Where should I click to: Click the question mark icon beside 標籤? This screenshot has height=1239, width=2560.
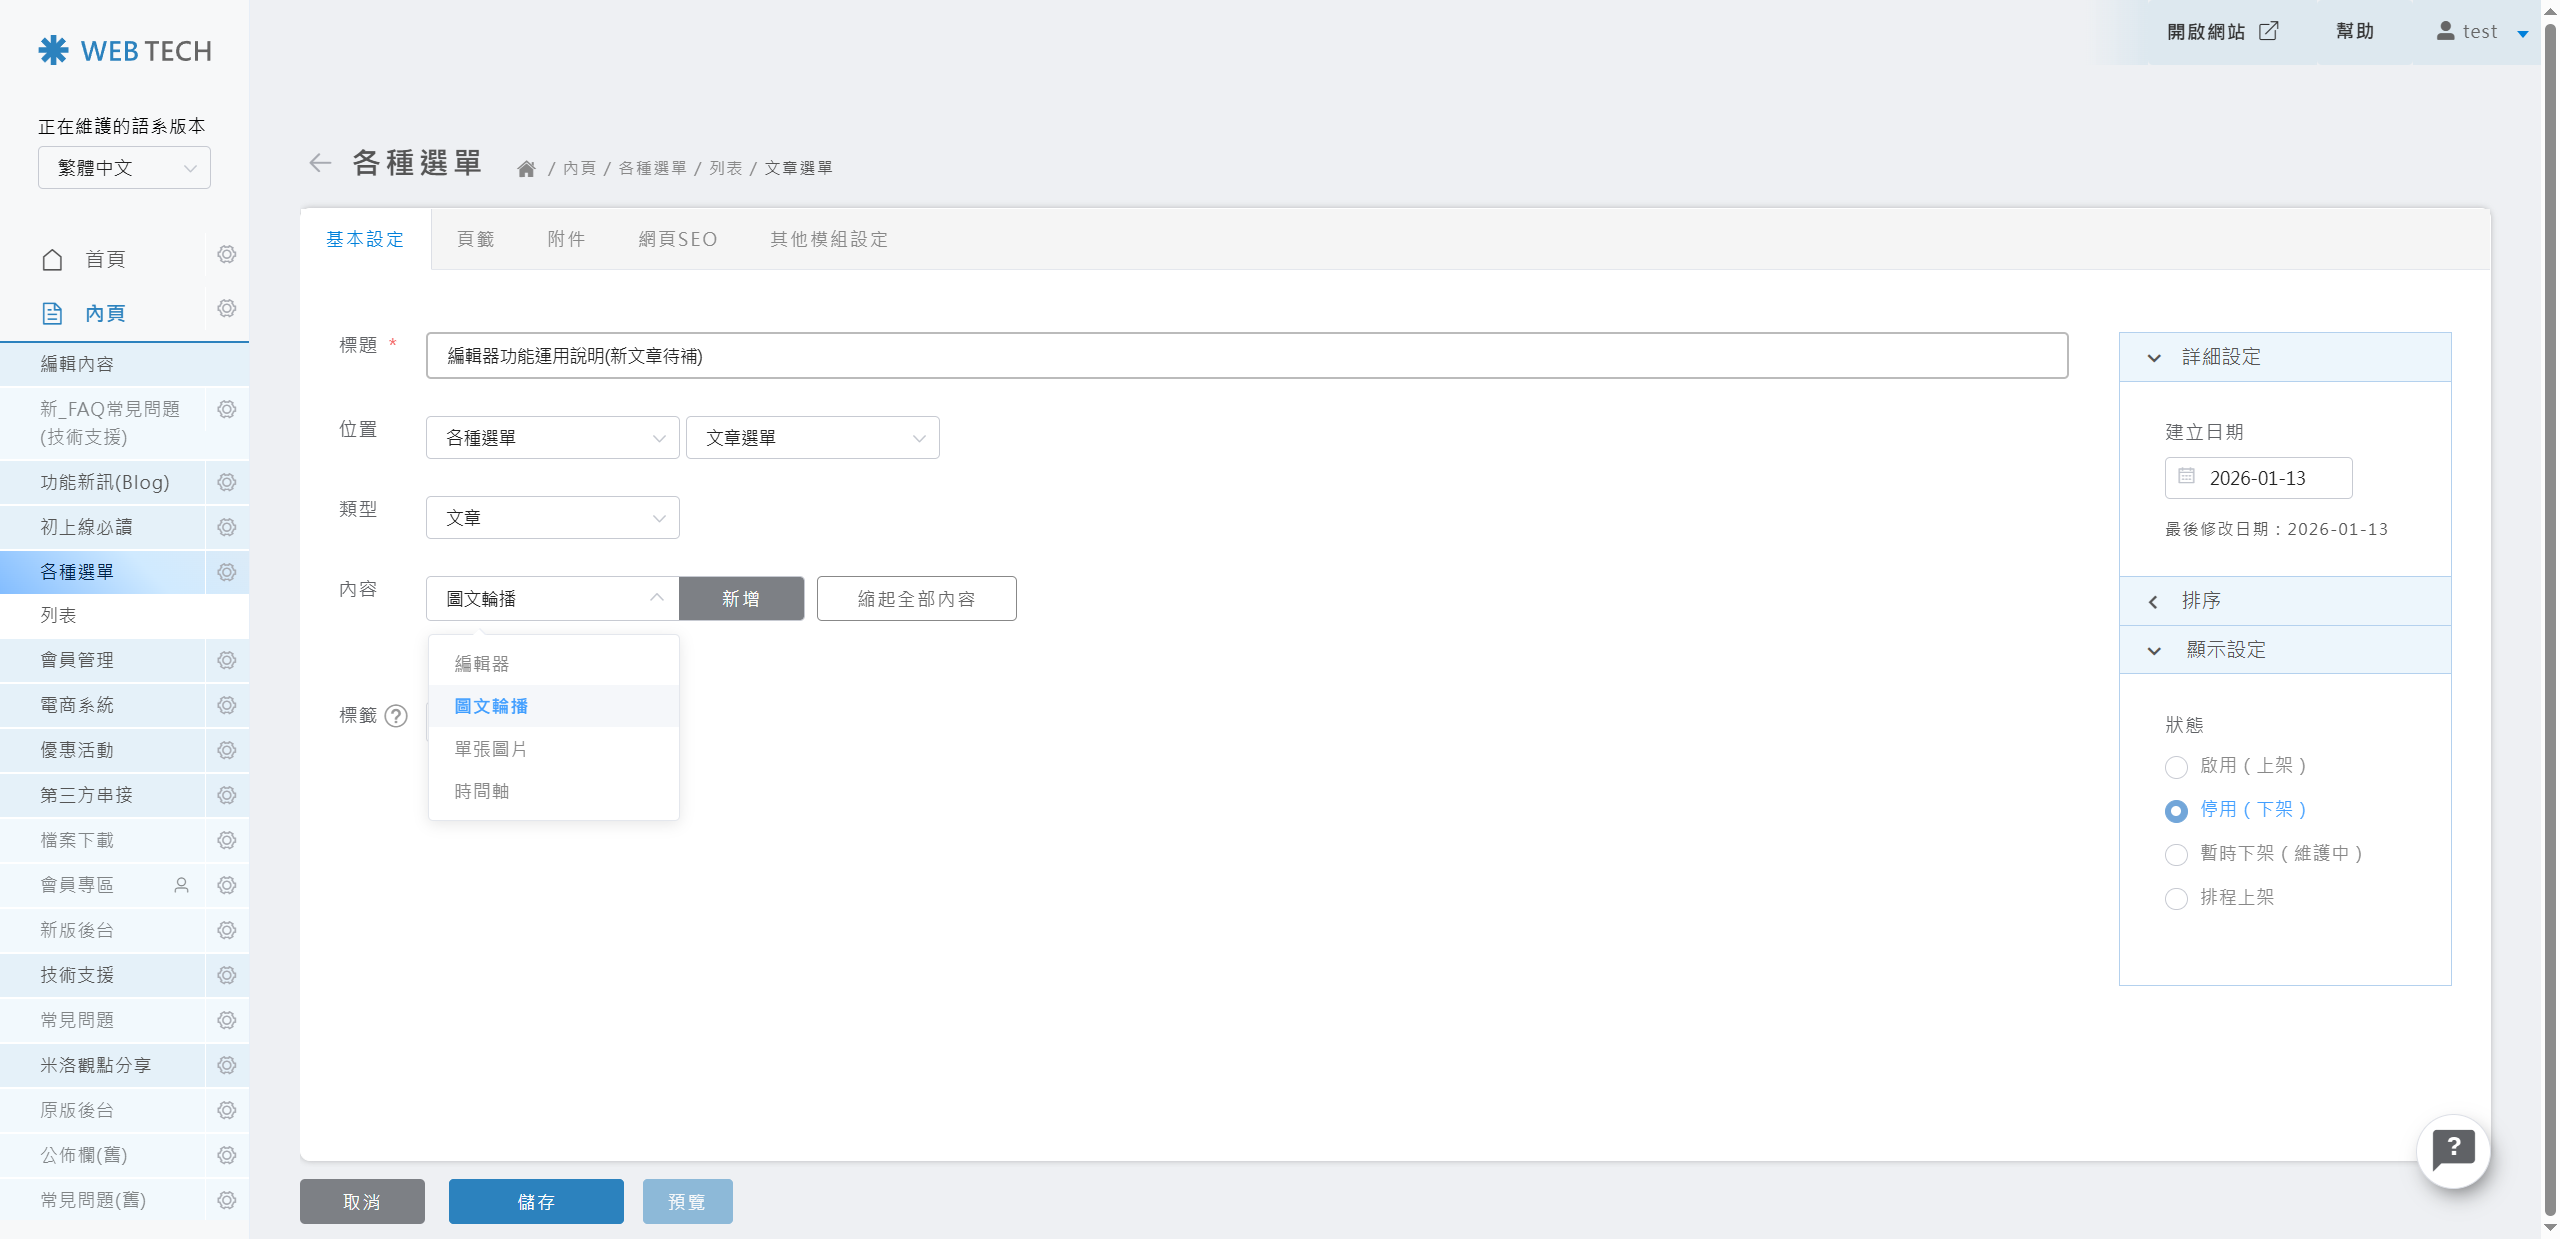click(x=396, y=716)
